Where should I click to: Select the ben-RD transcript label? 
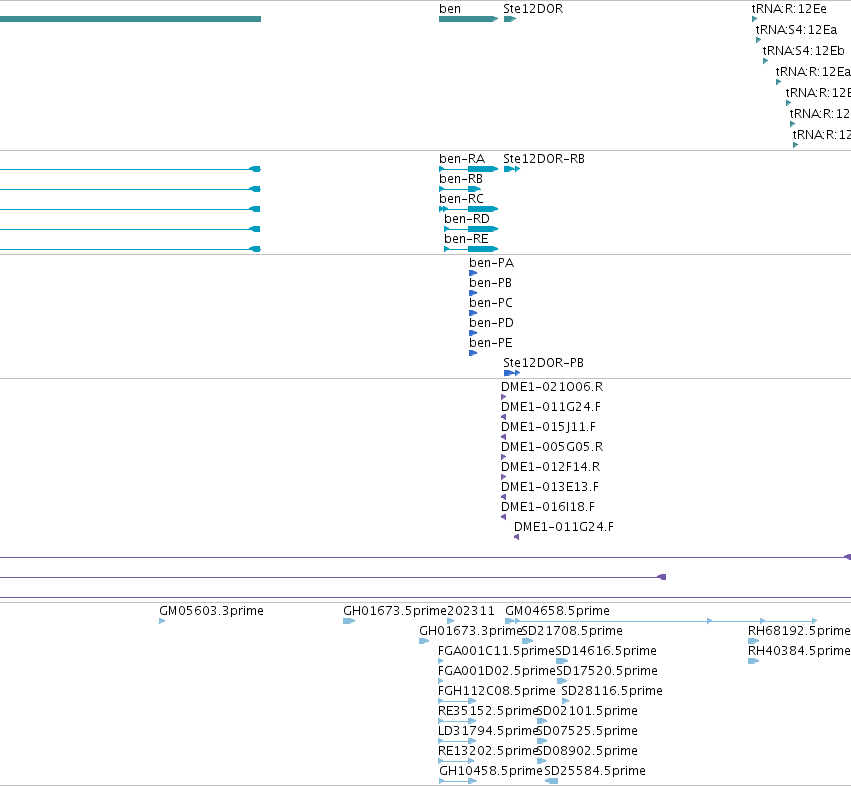point(467,219)
